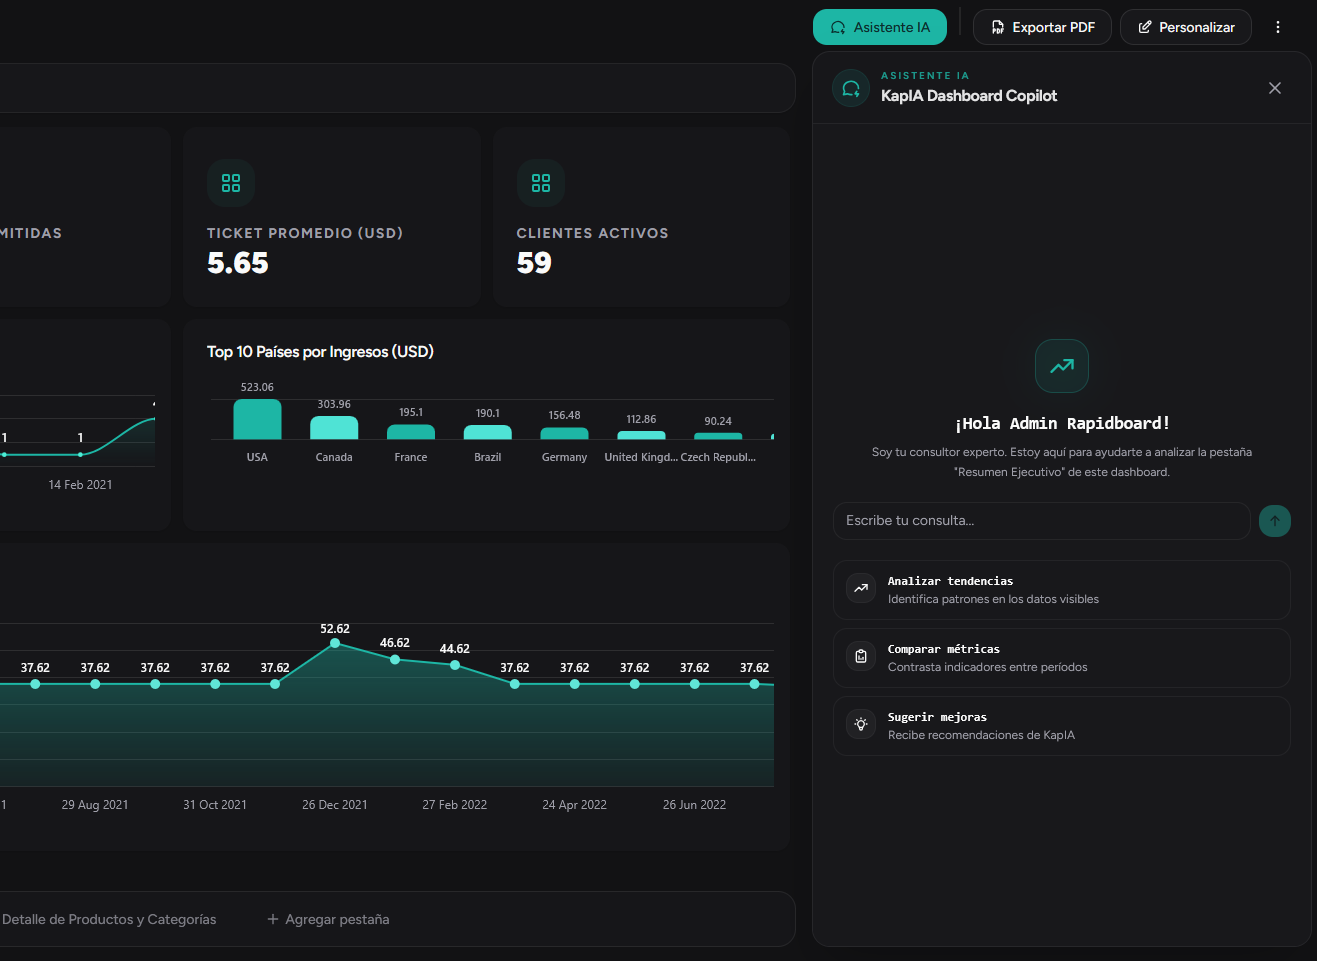Click the Czech Republic bar label
1317x961 pixels.
[x=718, y=457]
